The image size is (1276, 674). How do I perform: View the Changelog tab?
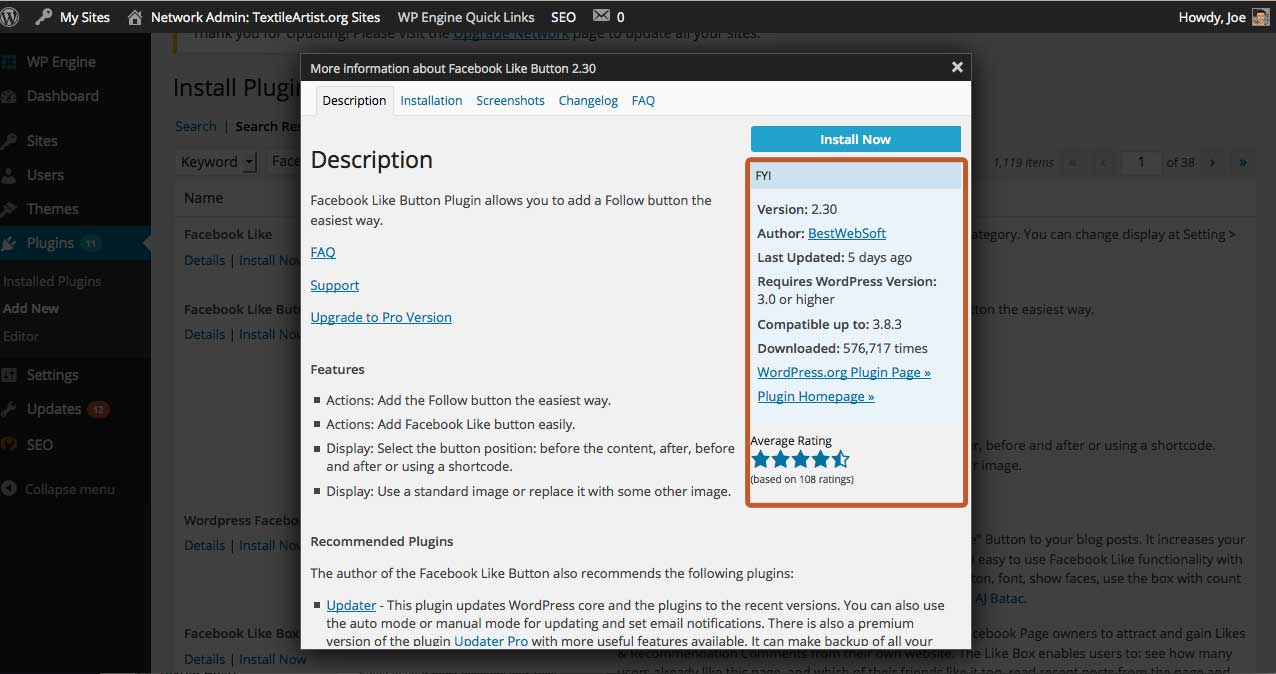[588, 100]
